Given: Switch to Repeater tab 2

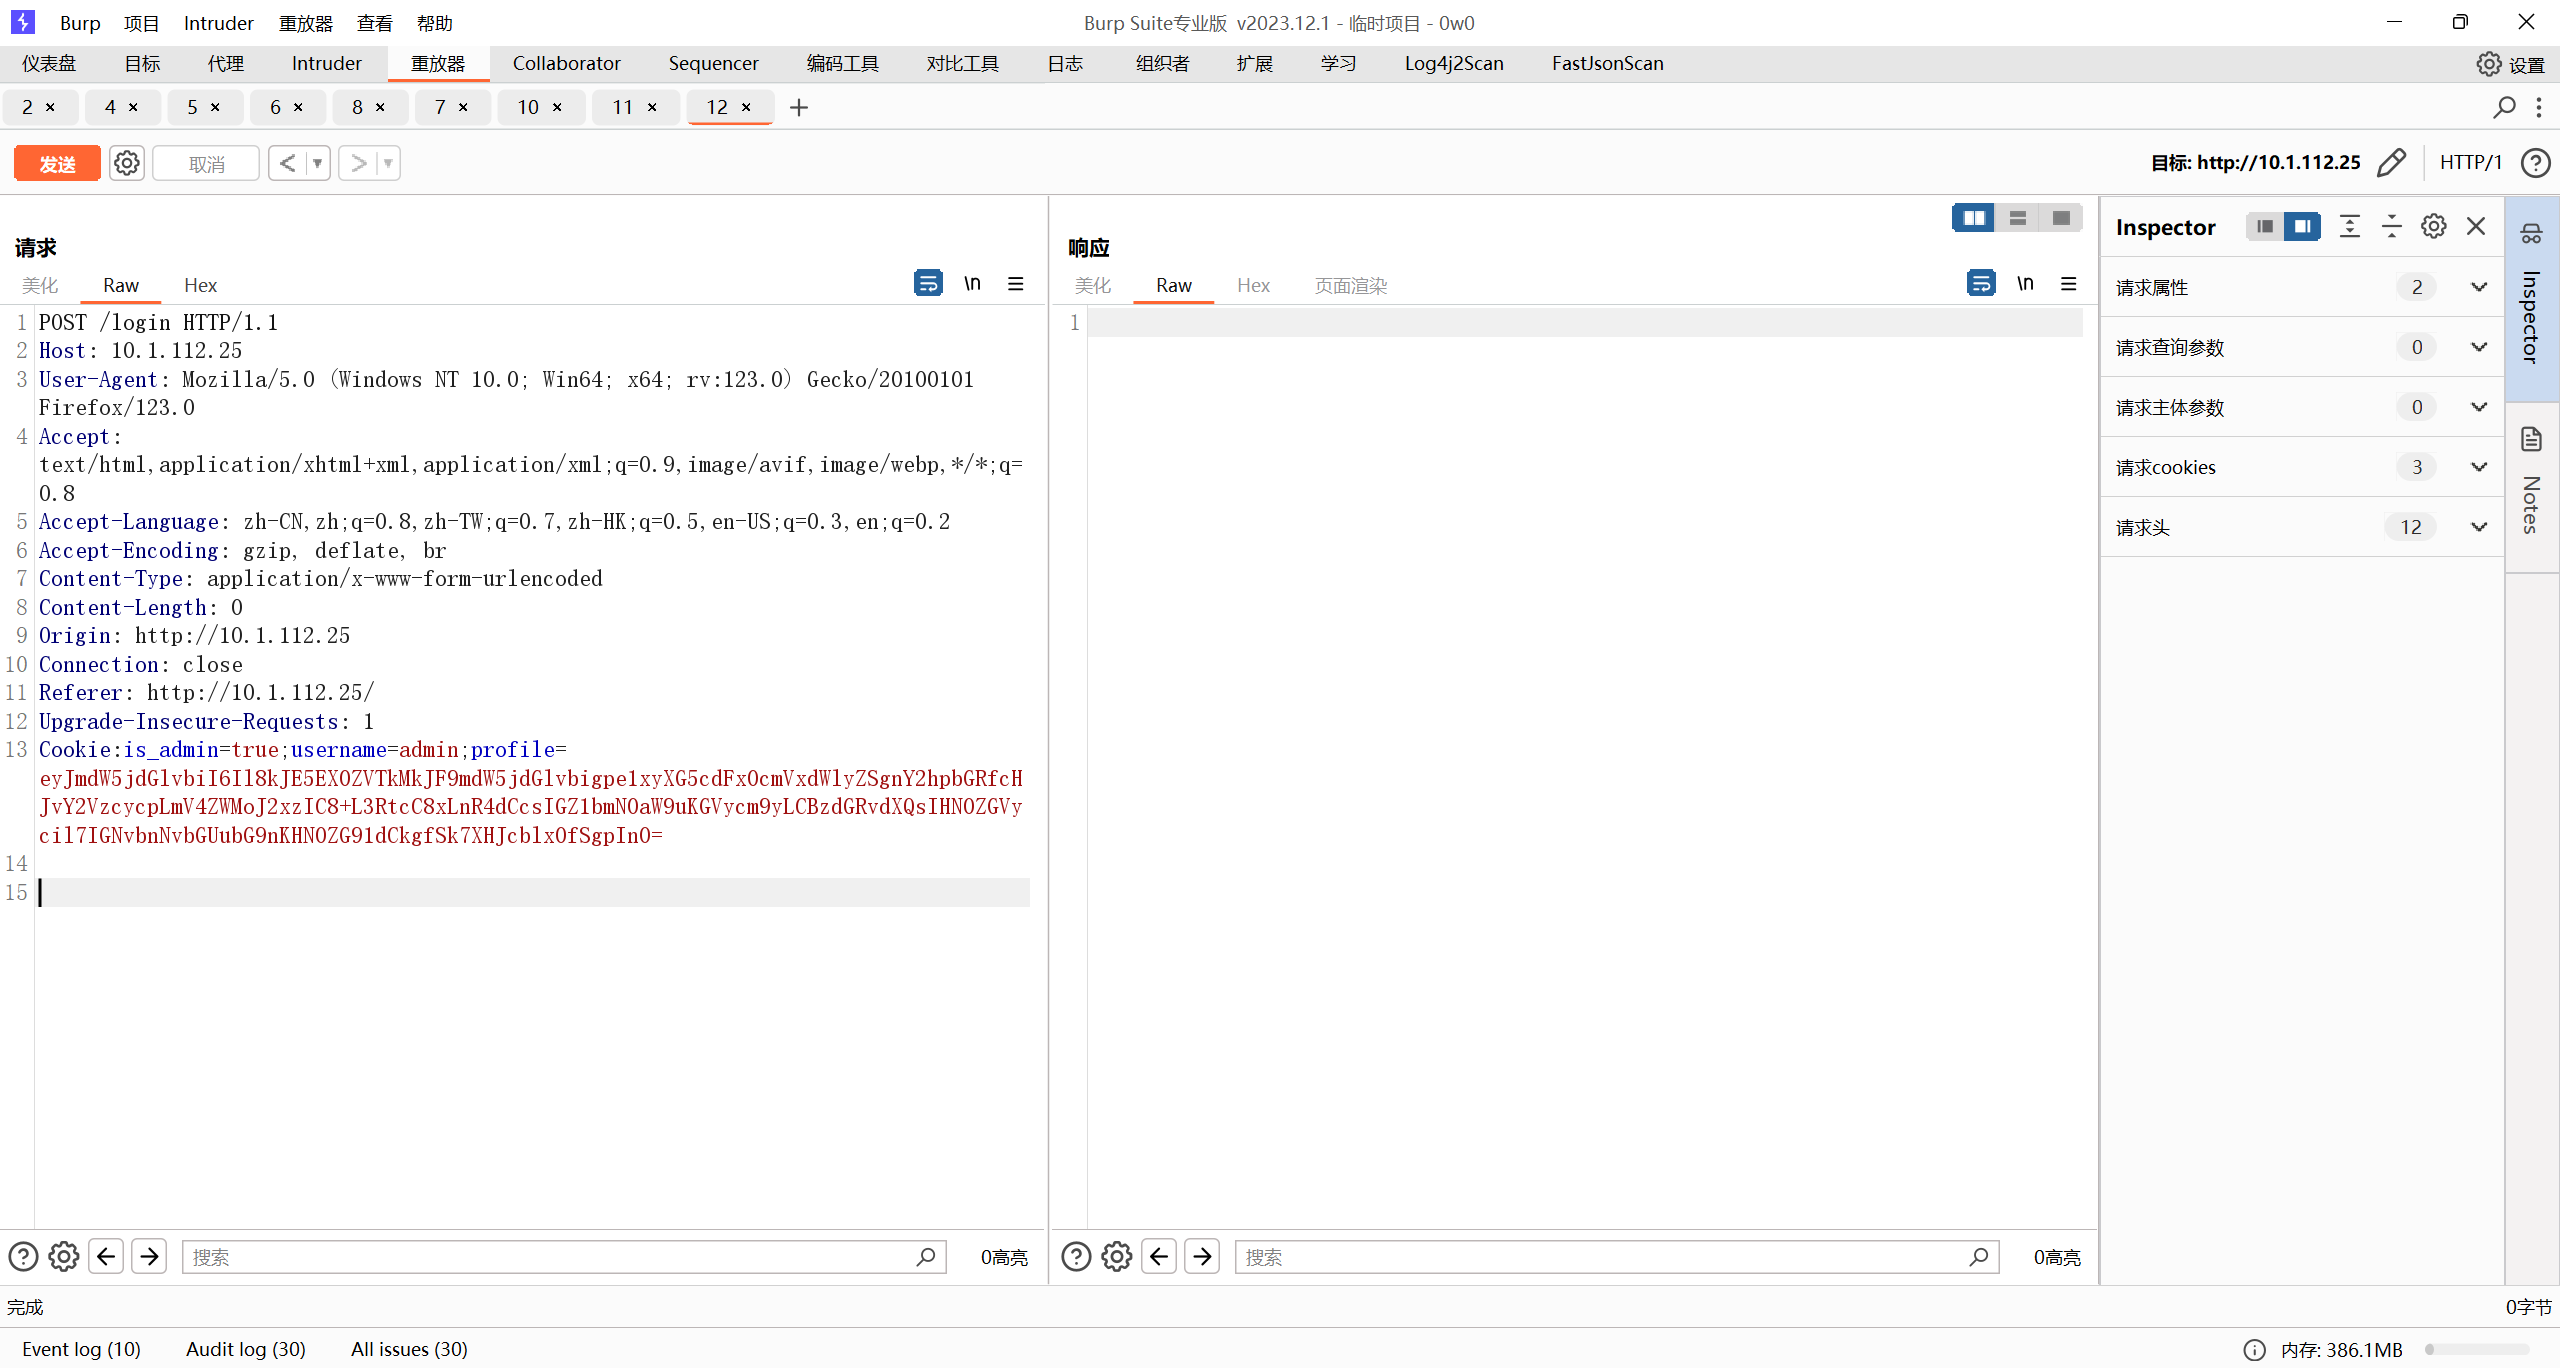Looking at the screenshot, I should pos(27,107).
